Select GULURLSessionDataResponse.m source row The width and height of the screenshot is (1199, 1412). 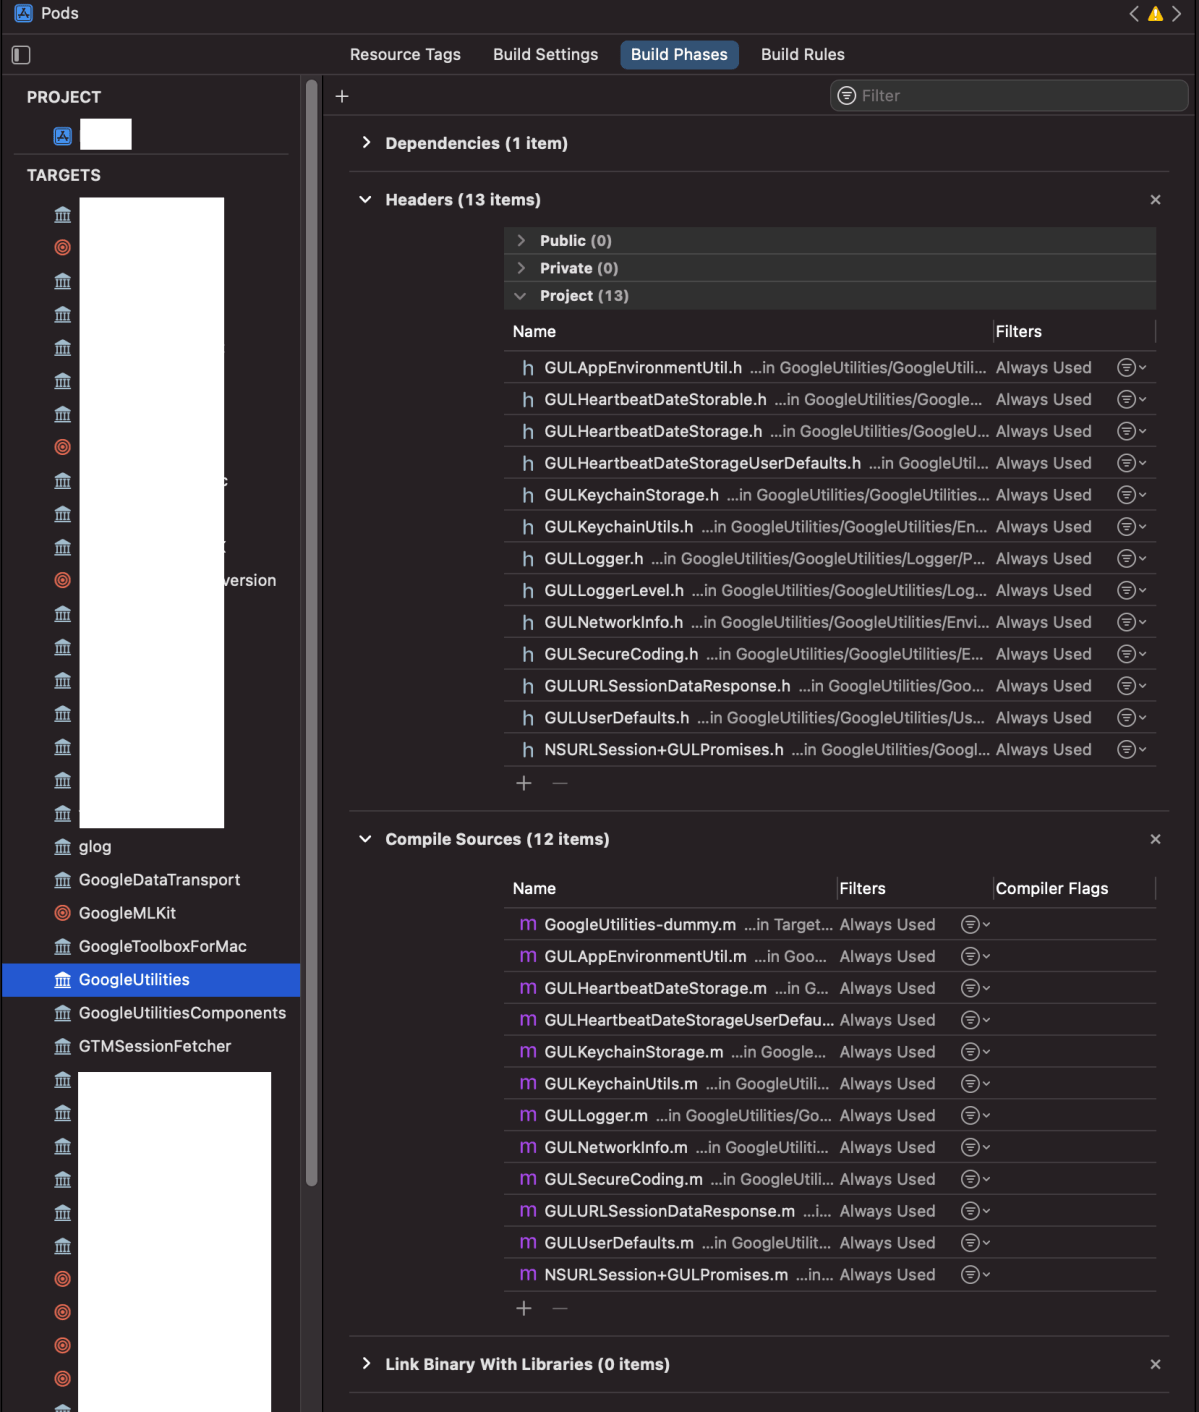pos(830,1212)
